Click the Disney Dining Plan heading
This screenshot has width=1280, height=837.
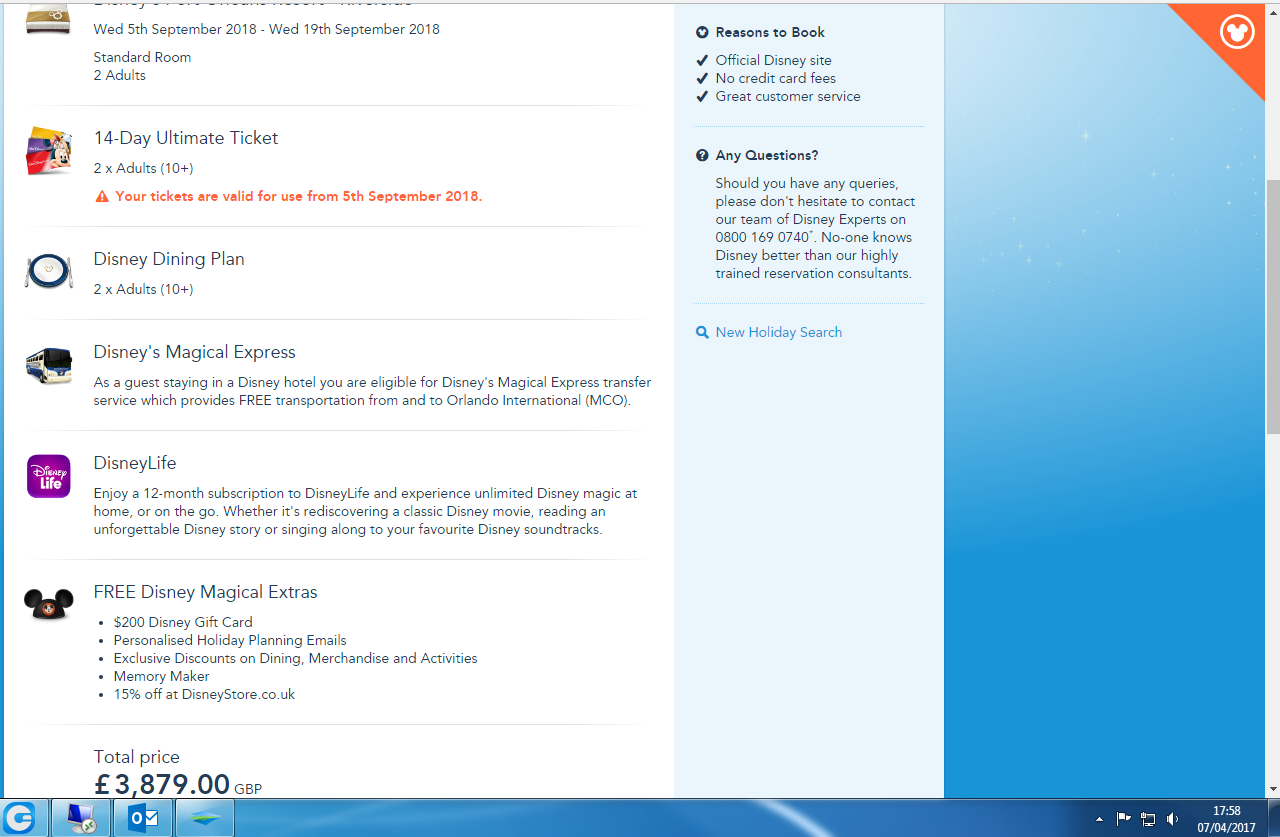(169, 259)
